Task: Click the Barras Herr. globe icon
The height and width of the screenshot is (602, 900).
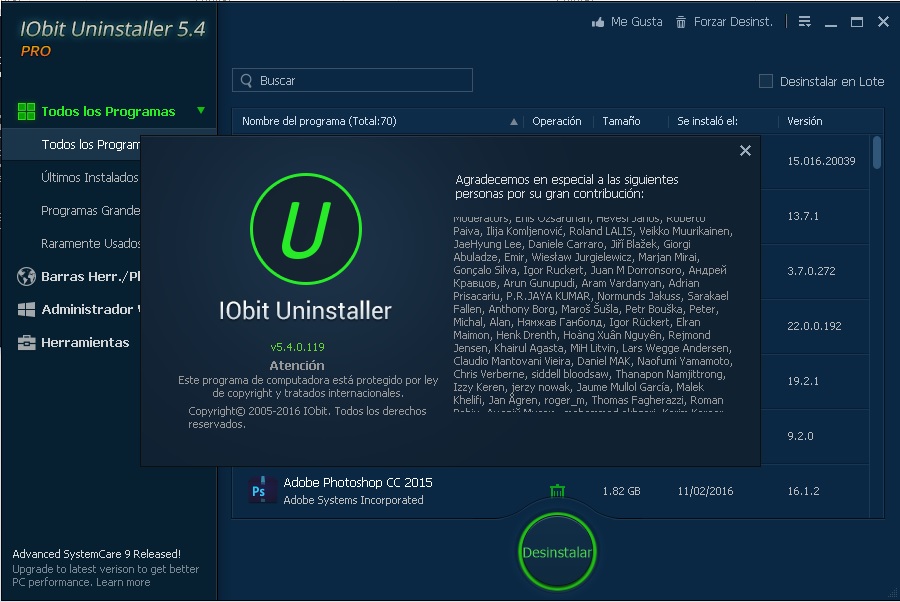Action: click(26, 277)
